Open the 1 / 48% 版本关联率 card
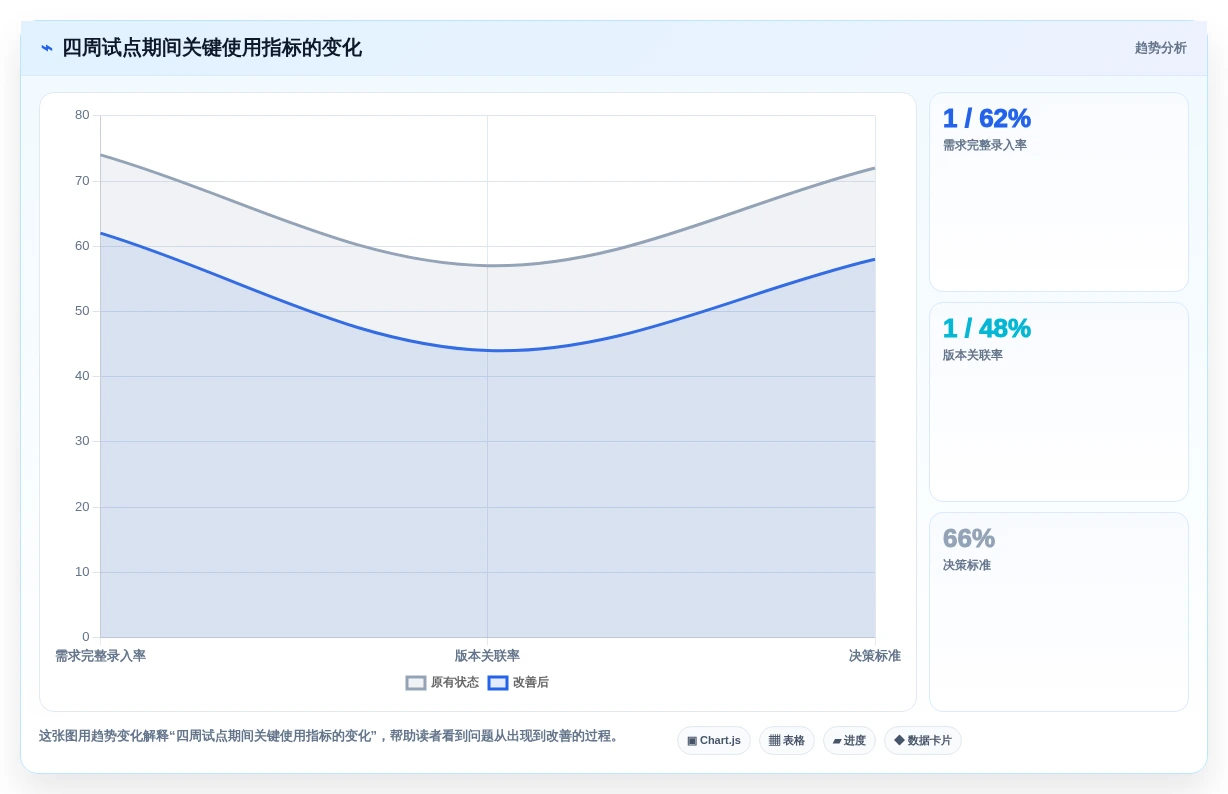This screenshot has height=794, width=1228. pyautogui.click(x=1059, y=402)
